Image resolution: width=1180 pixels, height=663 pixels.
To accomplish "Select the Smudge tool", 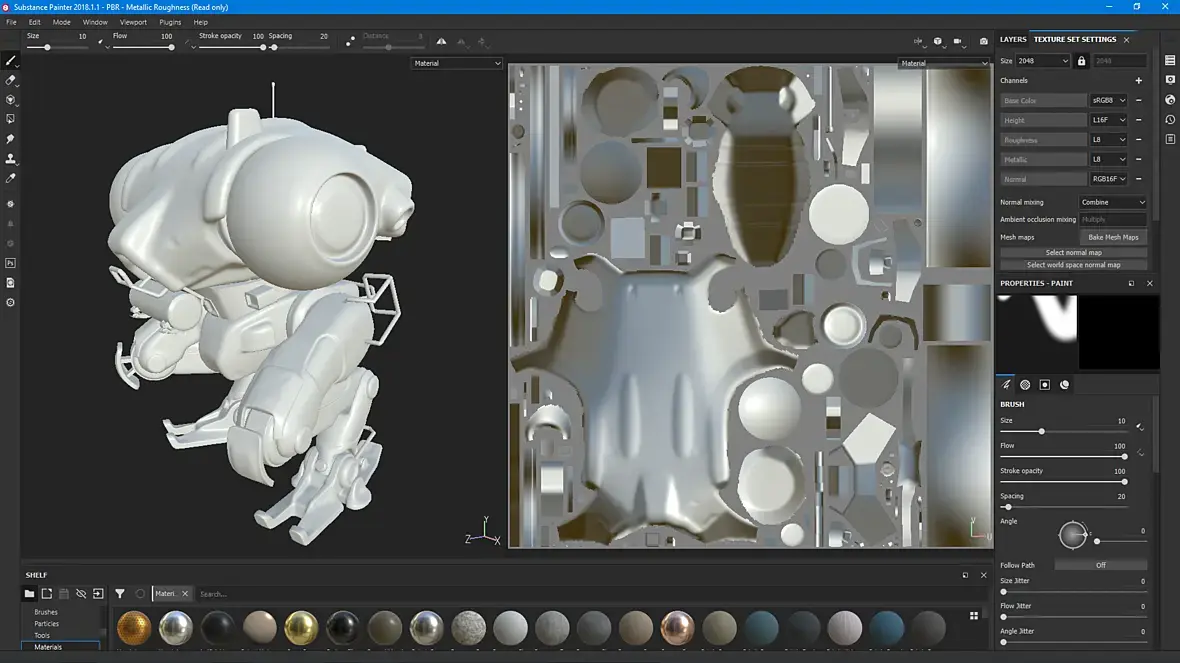I will pos(11,139).
